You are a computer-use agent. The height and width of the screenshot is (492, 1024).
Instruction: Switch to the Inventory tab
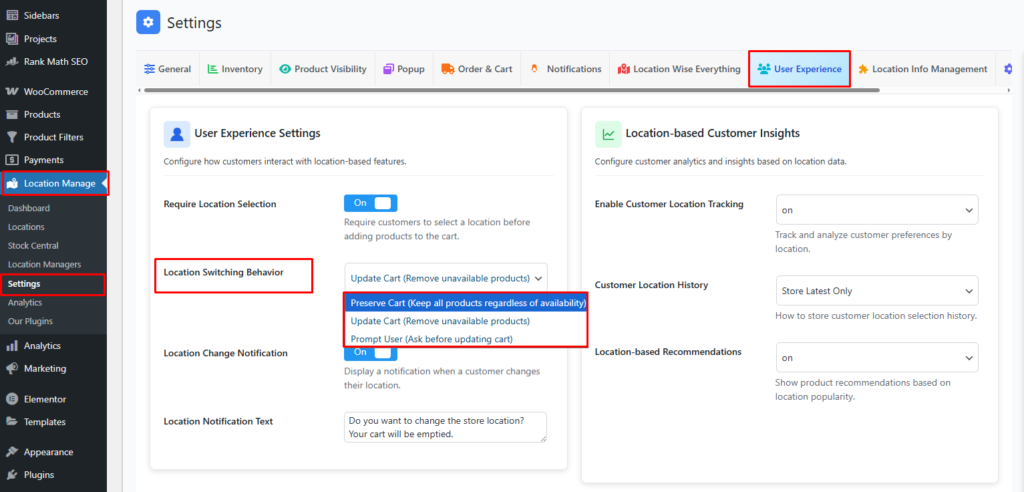235,69
